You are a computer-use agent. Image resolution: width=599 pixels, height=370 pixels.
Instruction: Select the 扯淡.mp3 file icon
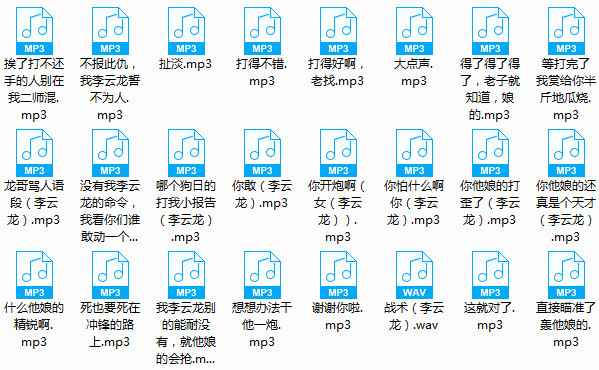(186, 31)
